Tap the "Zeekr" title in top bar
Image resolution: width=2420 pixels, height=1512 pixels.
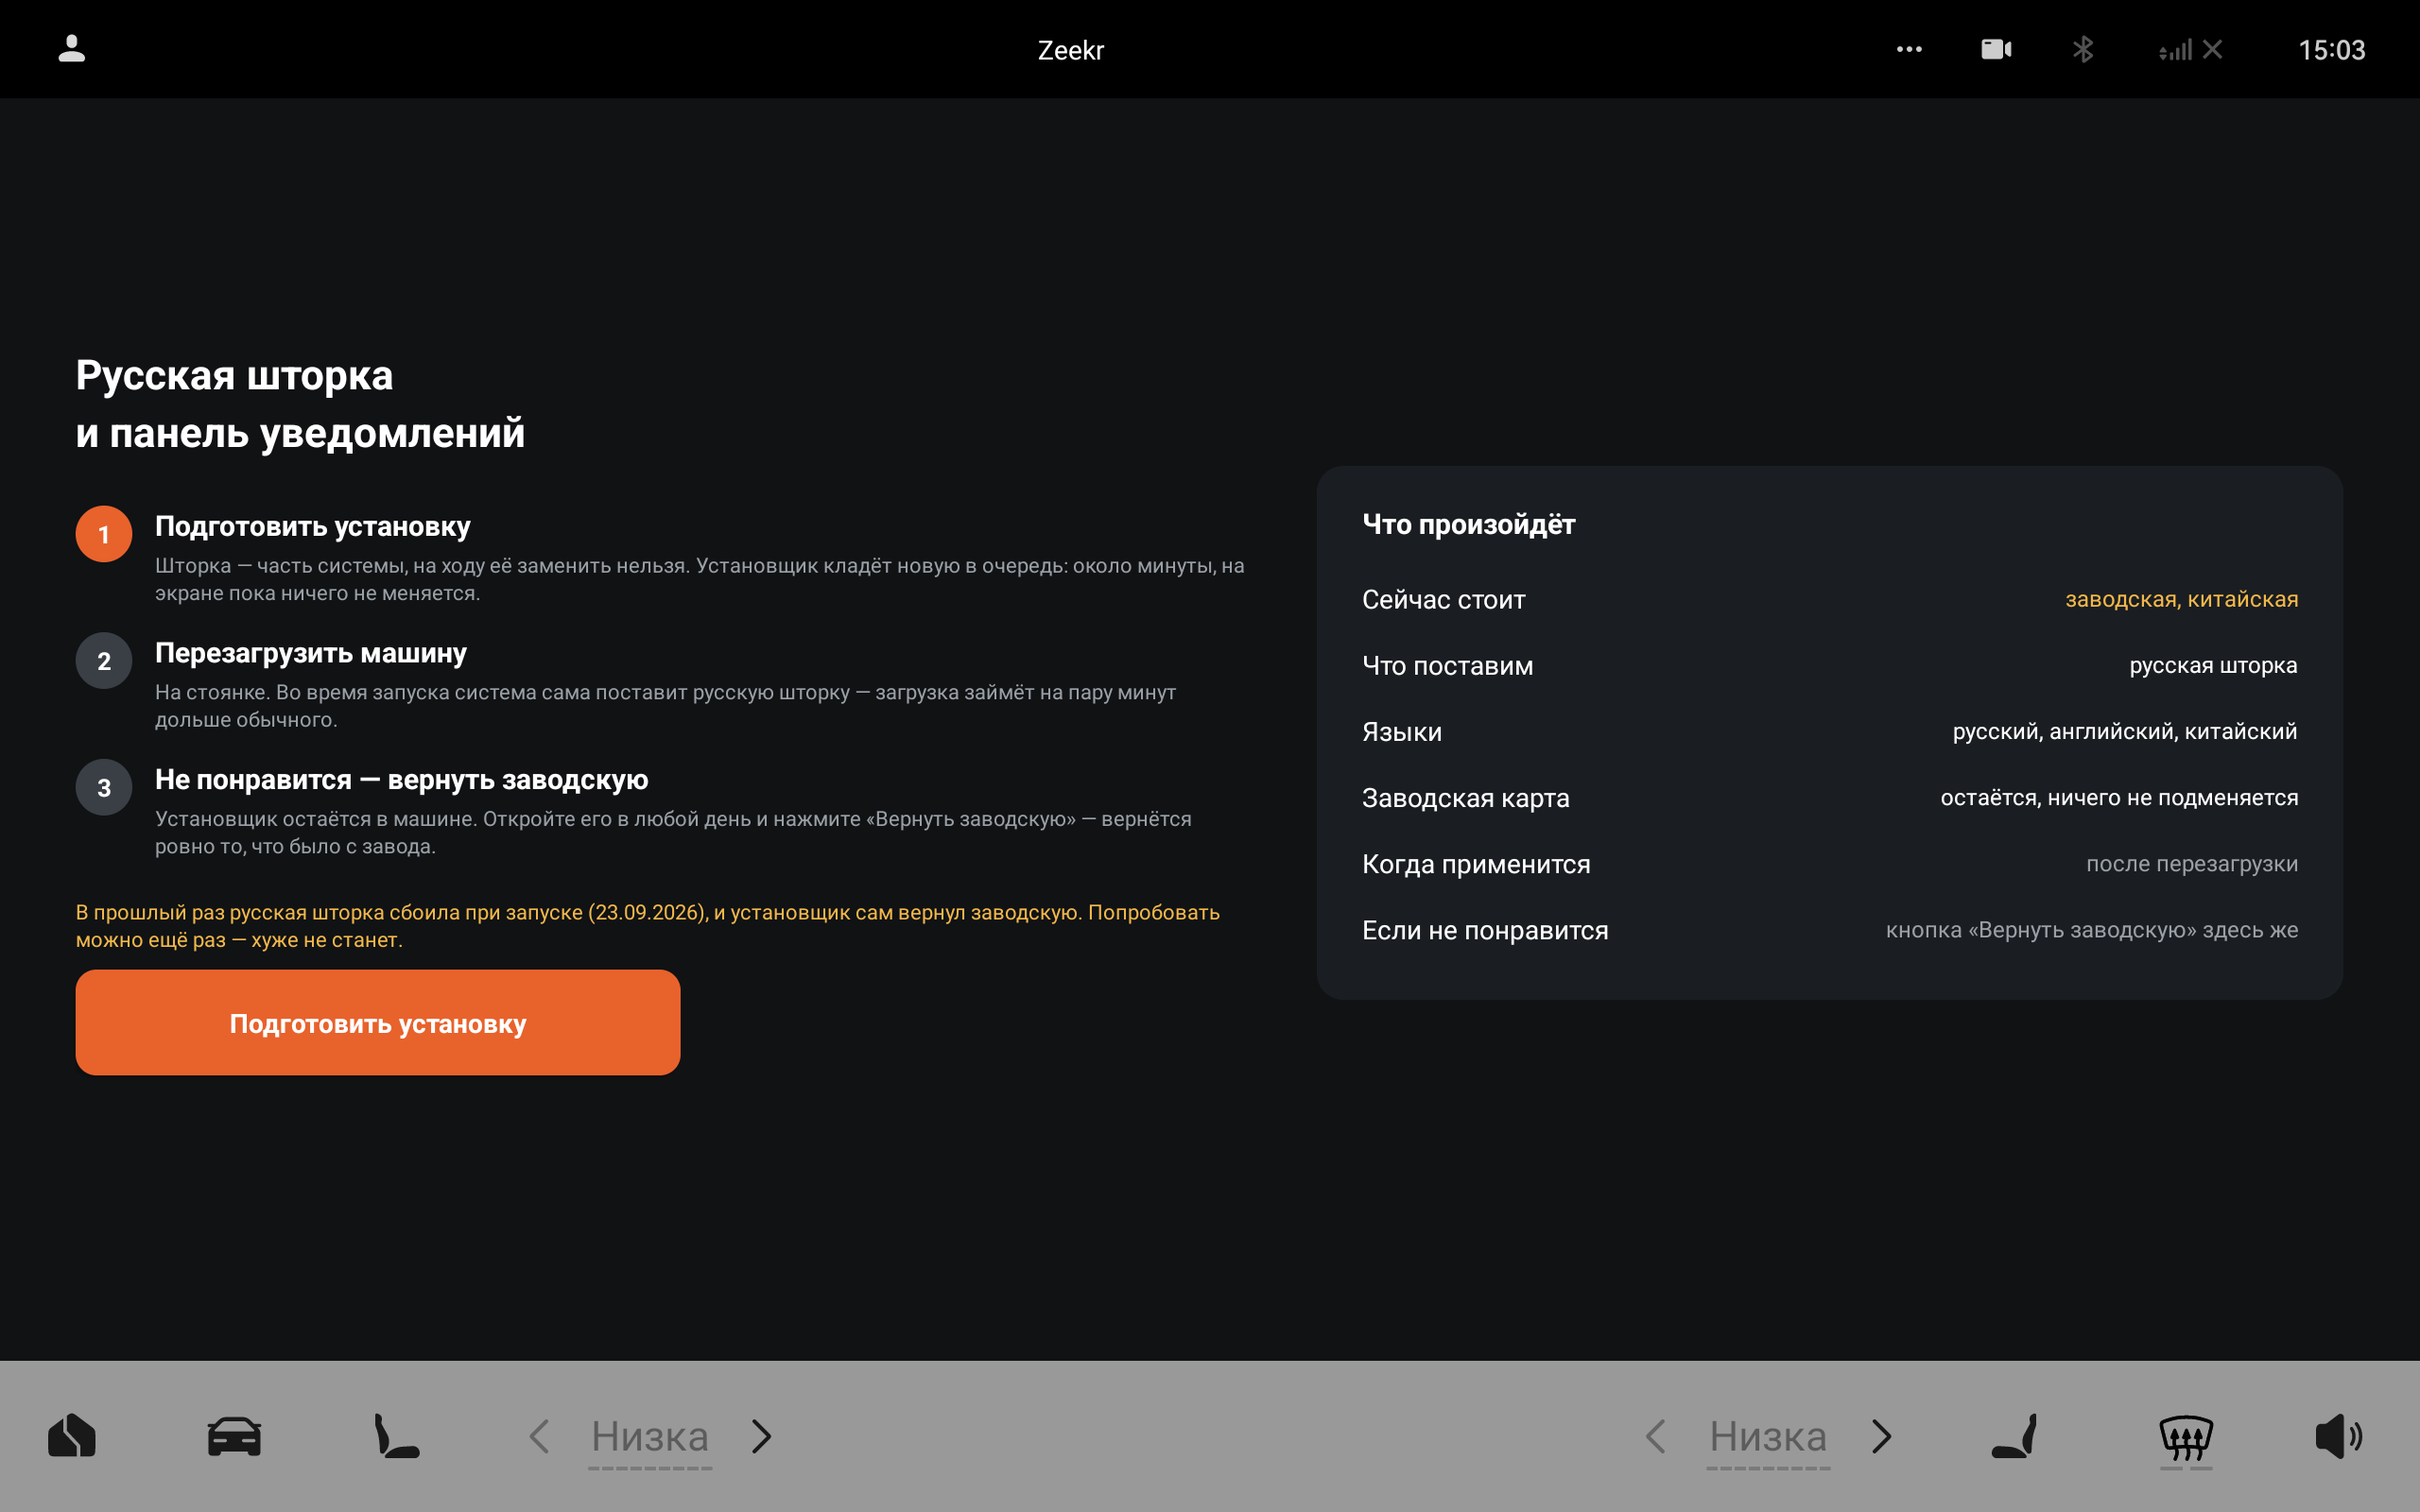click(1070, 50)
